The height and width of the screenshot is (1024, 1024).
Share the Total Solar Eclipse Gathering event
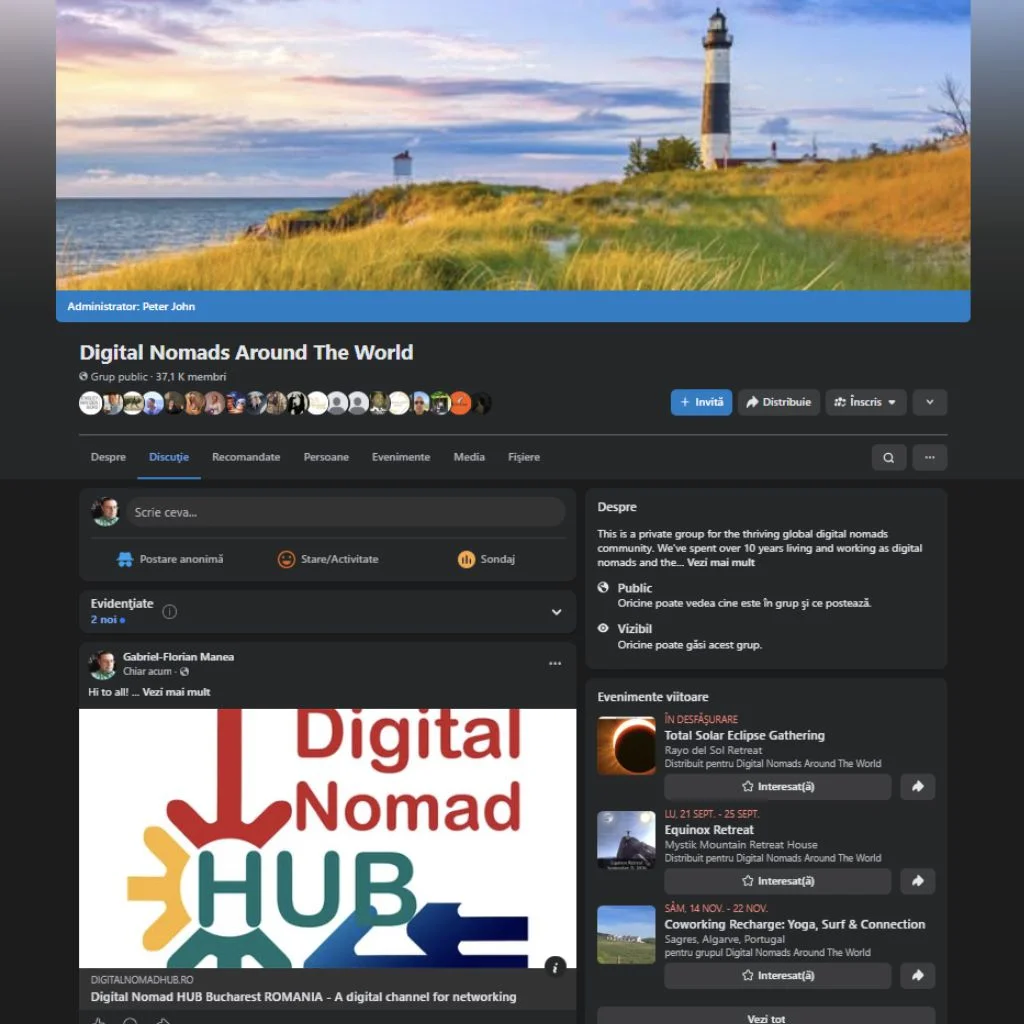pos(917,786)
